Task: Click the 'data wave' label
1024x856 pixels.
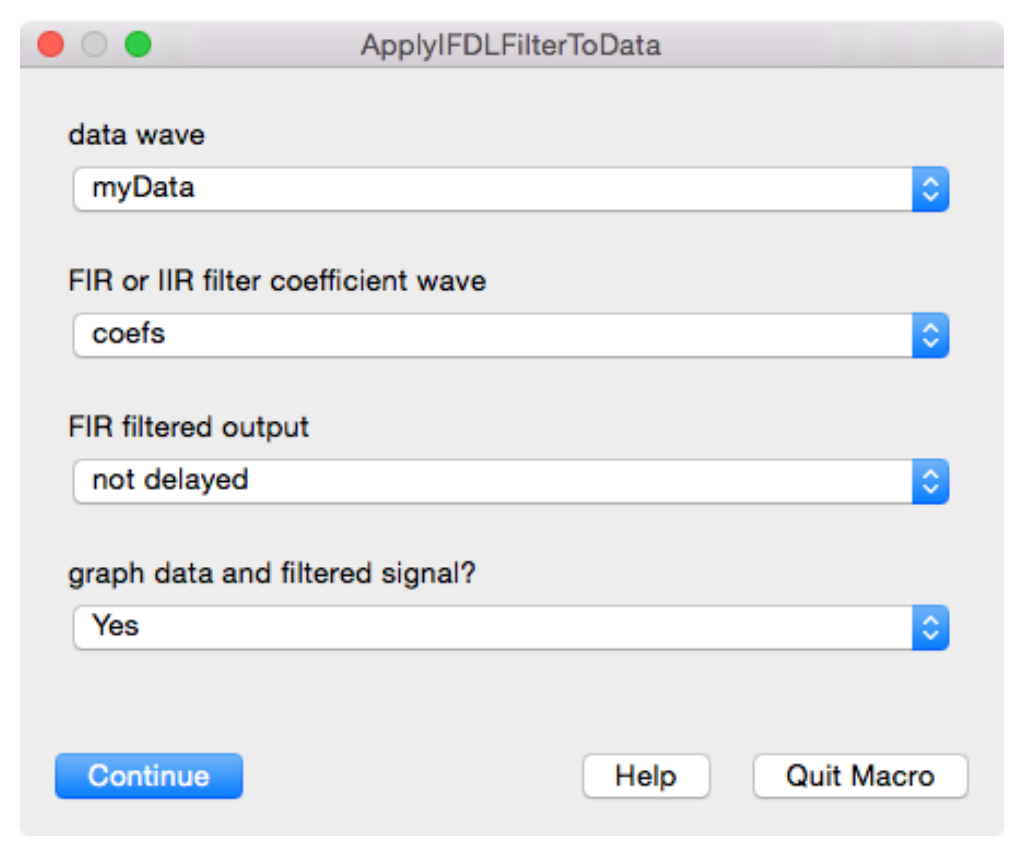Action: tap(136, 135)
